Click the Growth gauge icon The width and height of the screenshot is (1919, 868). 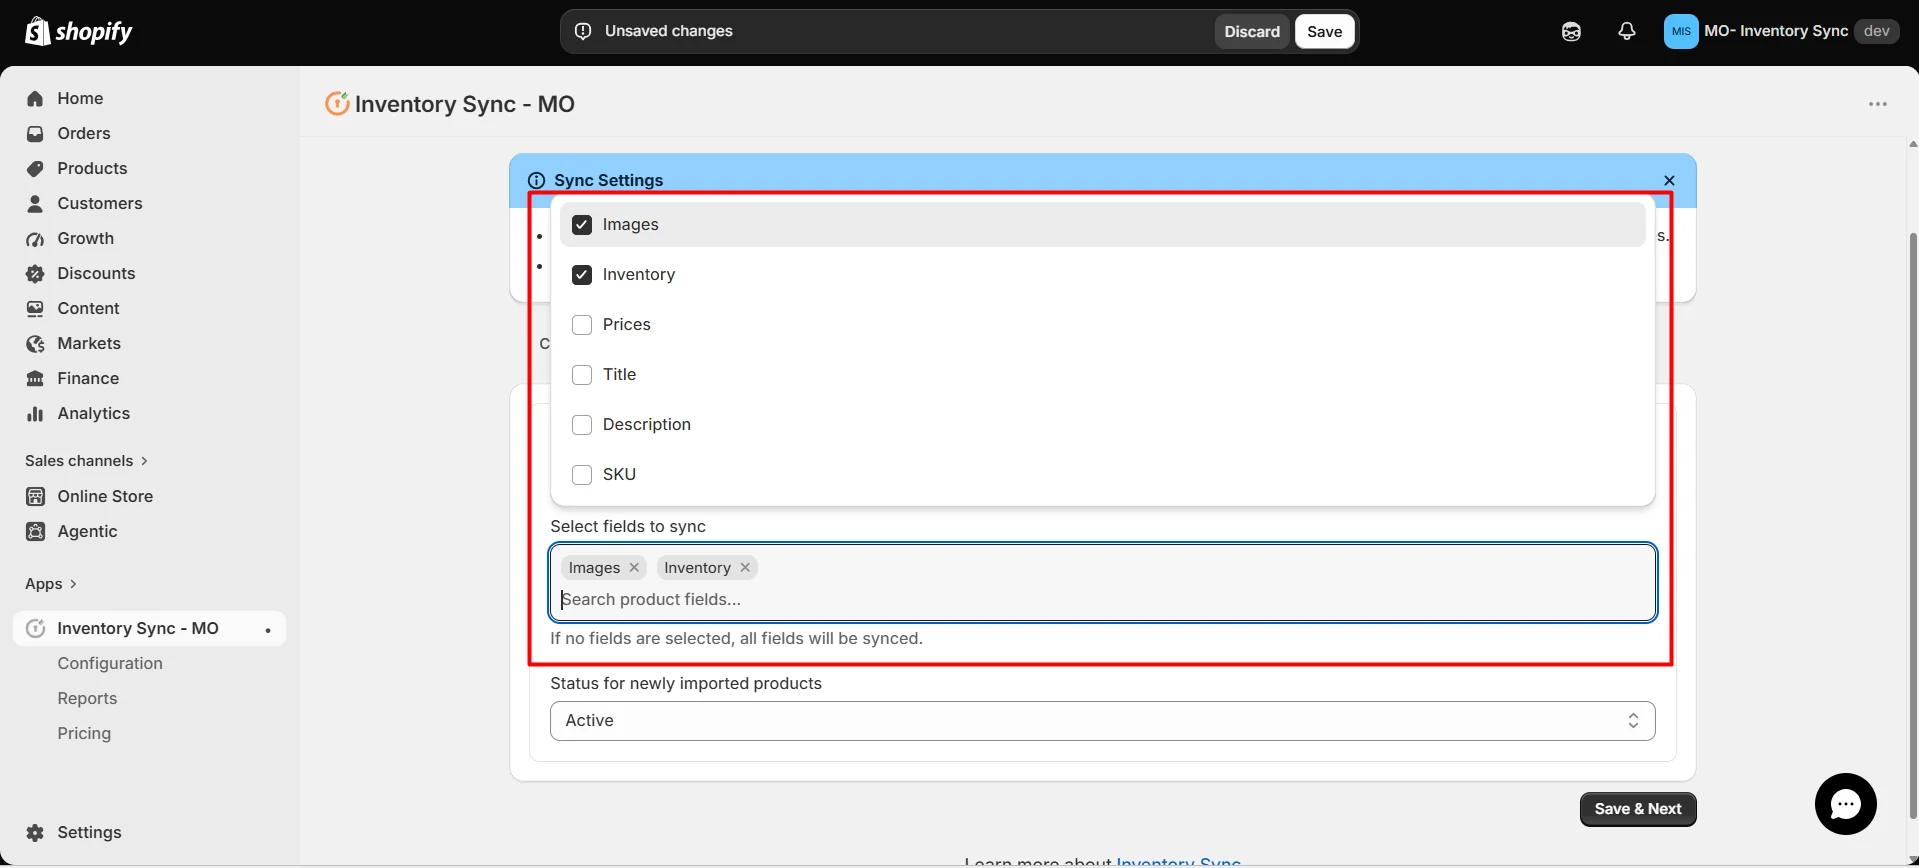[x=35, y=238]
